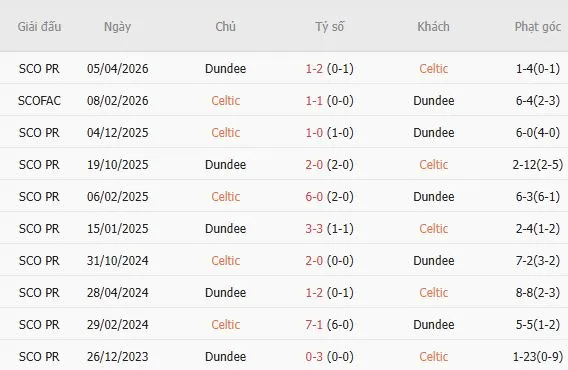
Task: Open Dundee link in 05/04/2026 row
Action: click(x=225, y=68)
